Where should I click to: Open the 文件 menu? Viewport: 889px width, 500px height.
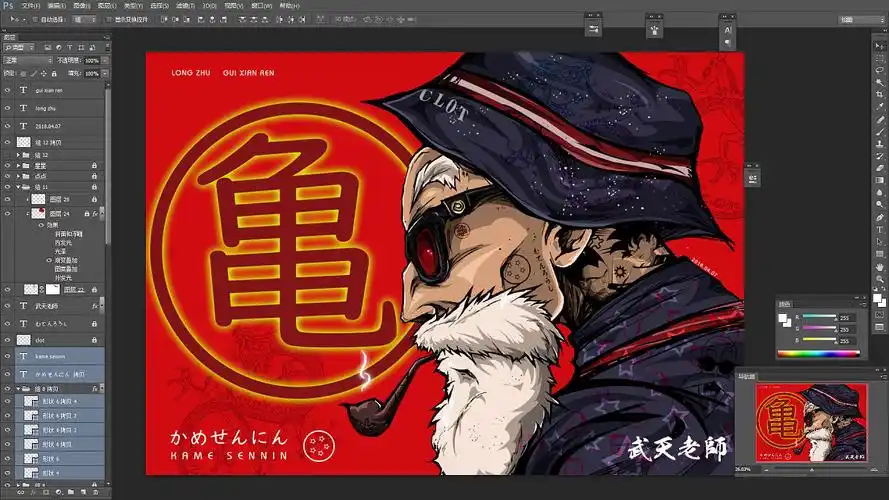click(31, 6)
